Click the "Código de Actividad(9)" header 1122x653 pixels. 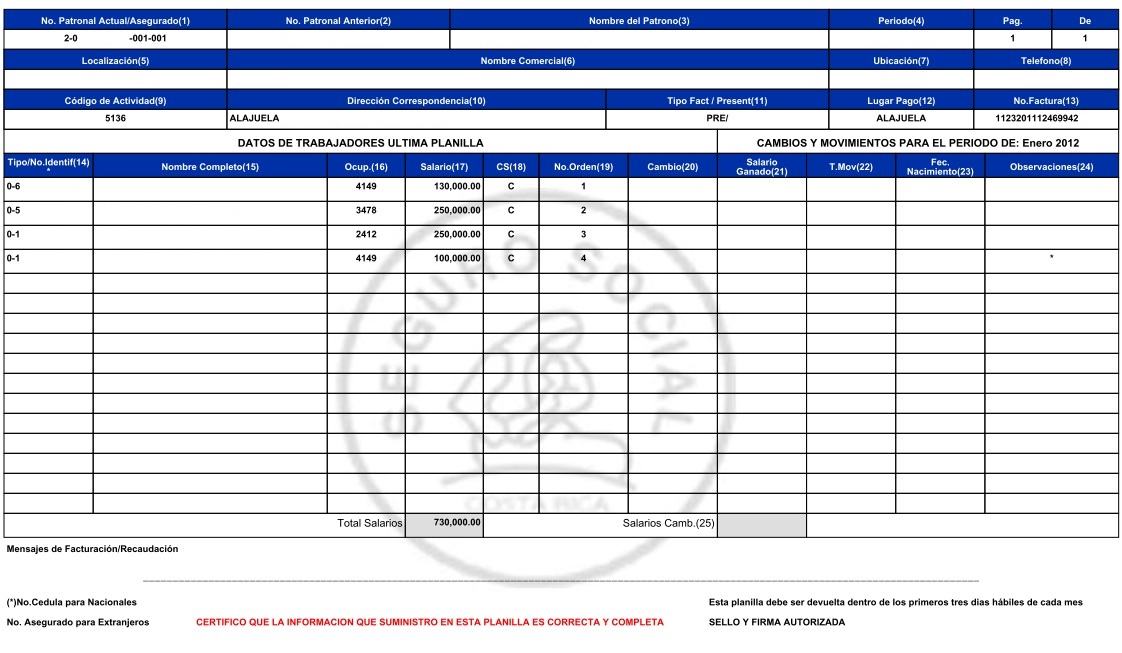[x=115, y=101]
